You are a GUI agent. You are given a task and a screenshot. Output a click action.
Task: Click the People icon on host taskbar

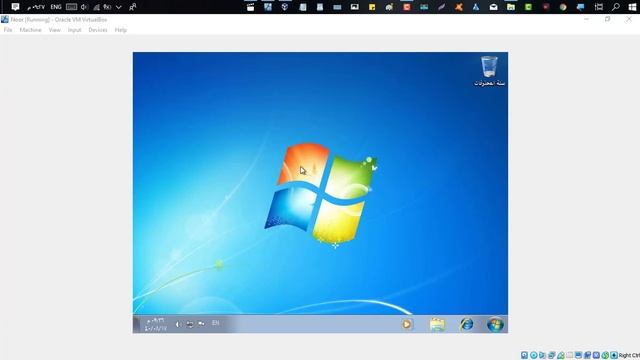coord(133,7)
